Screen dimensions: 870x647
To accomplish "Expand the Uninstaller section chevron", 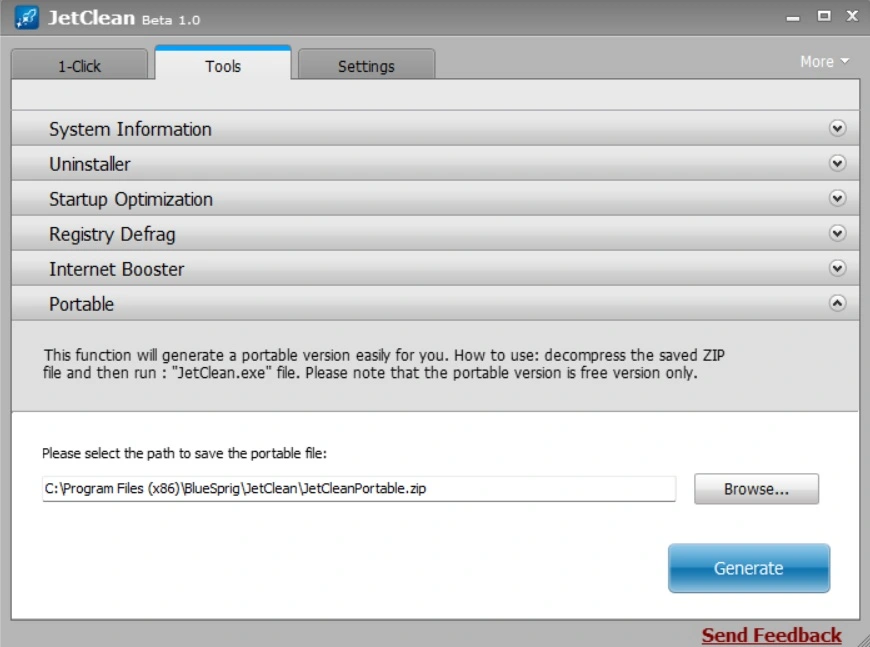I will [x=837, y=163].
